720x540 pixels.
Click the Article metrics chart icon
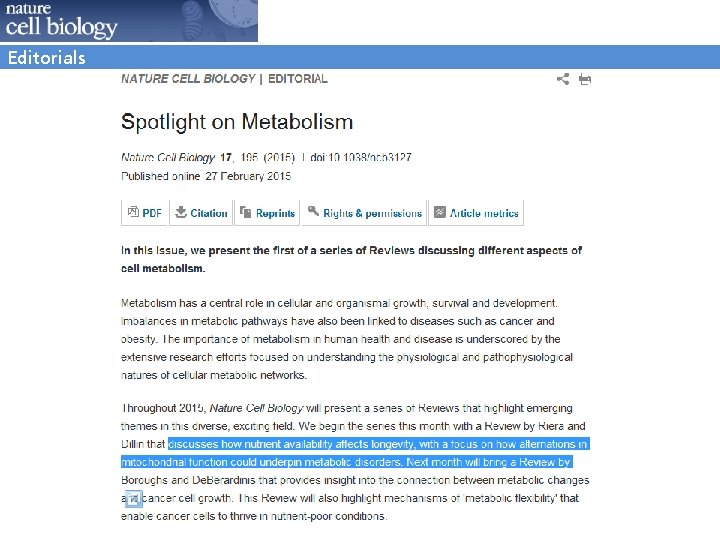tap(440, 212)
